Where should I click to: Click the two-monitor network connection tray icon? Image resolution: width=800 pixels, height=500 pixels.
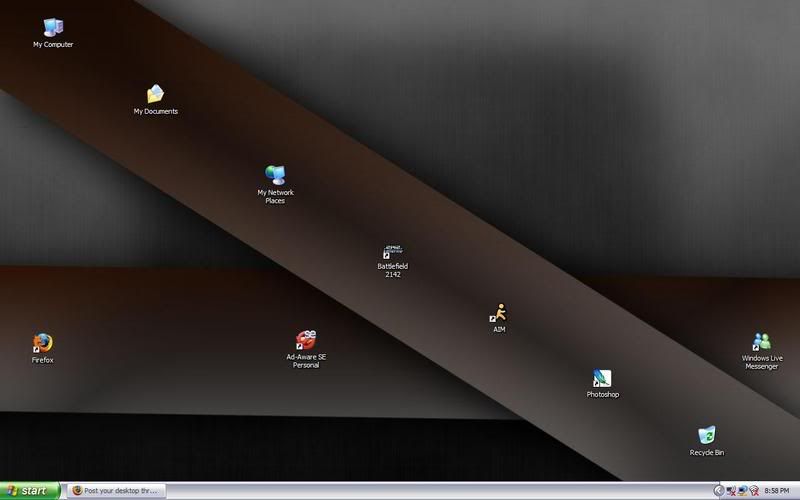[x=742, y=491]
